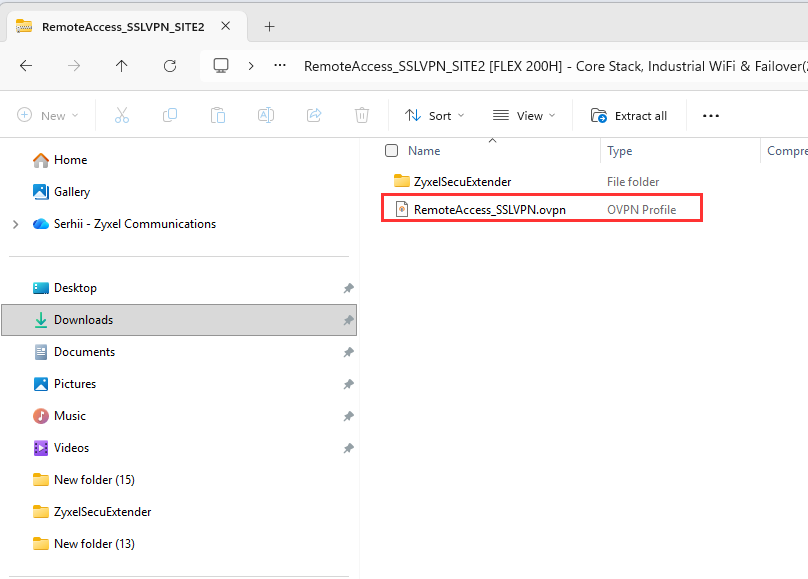Open the toolbar See more ellipsis menu
Viewport: 808px width, 579px height.
click(711, 116)
